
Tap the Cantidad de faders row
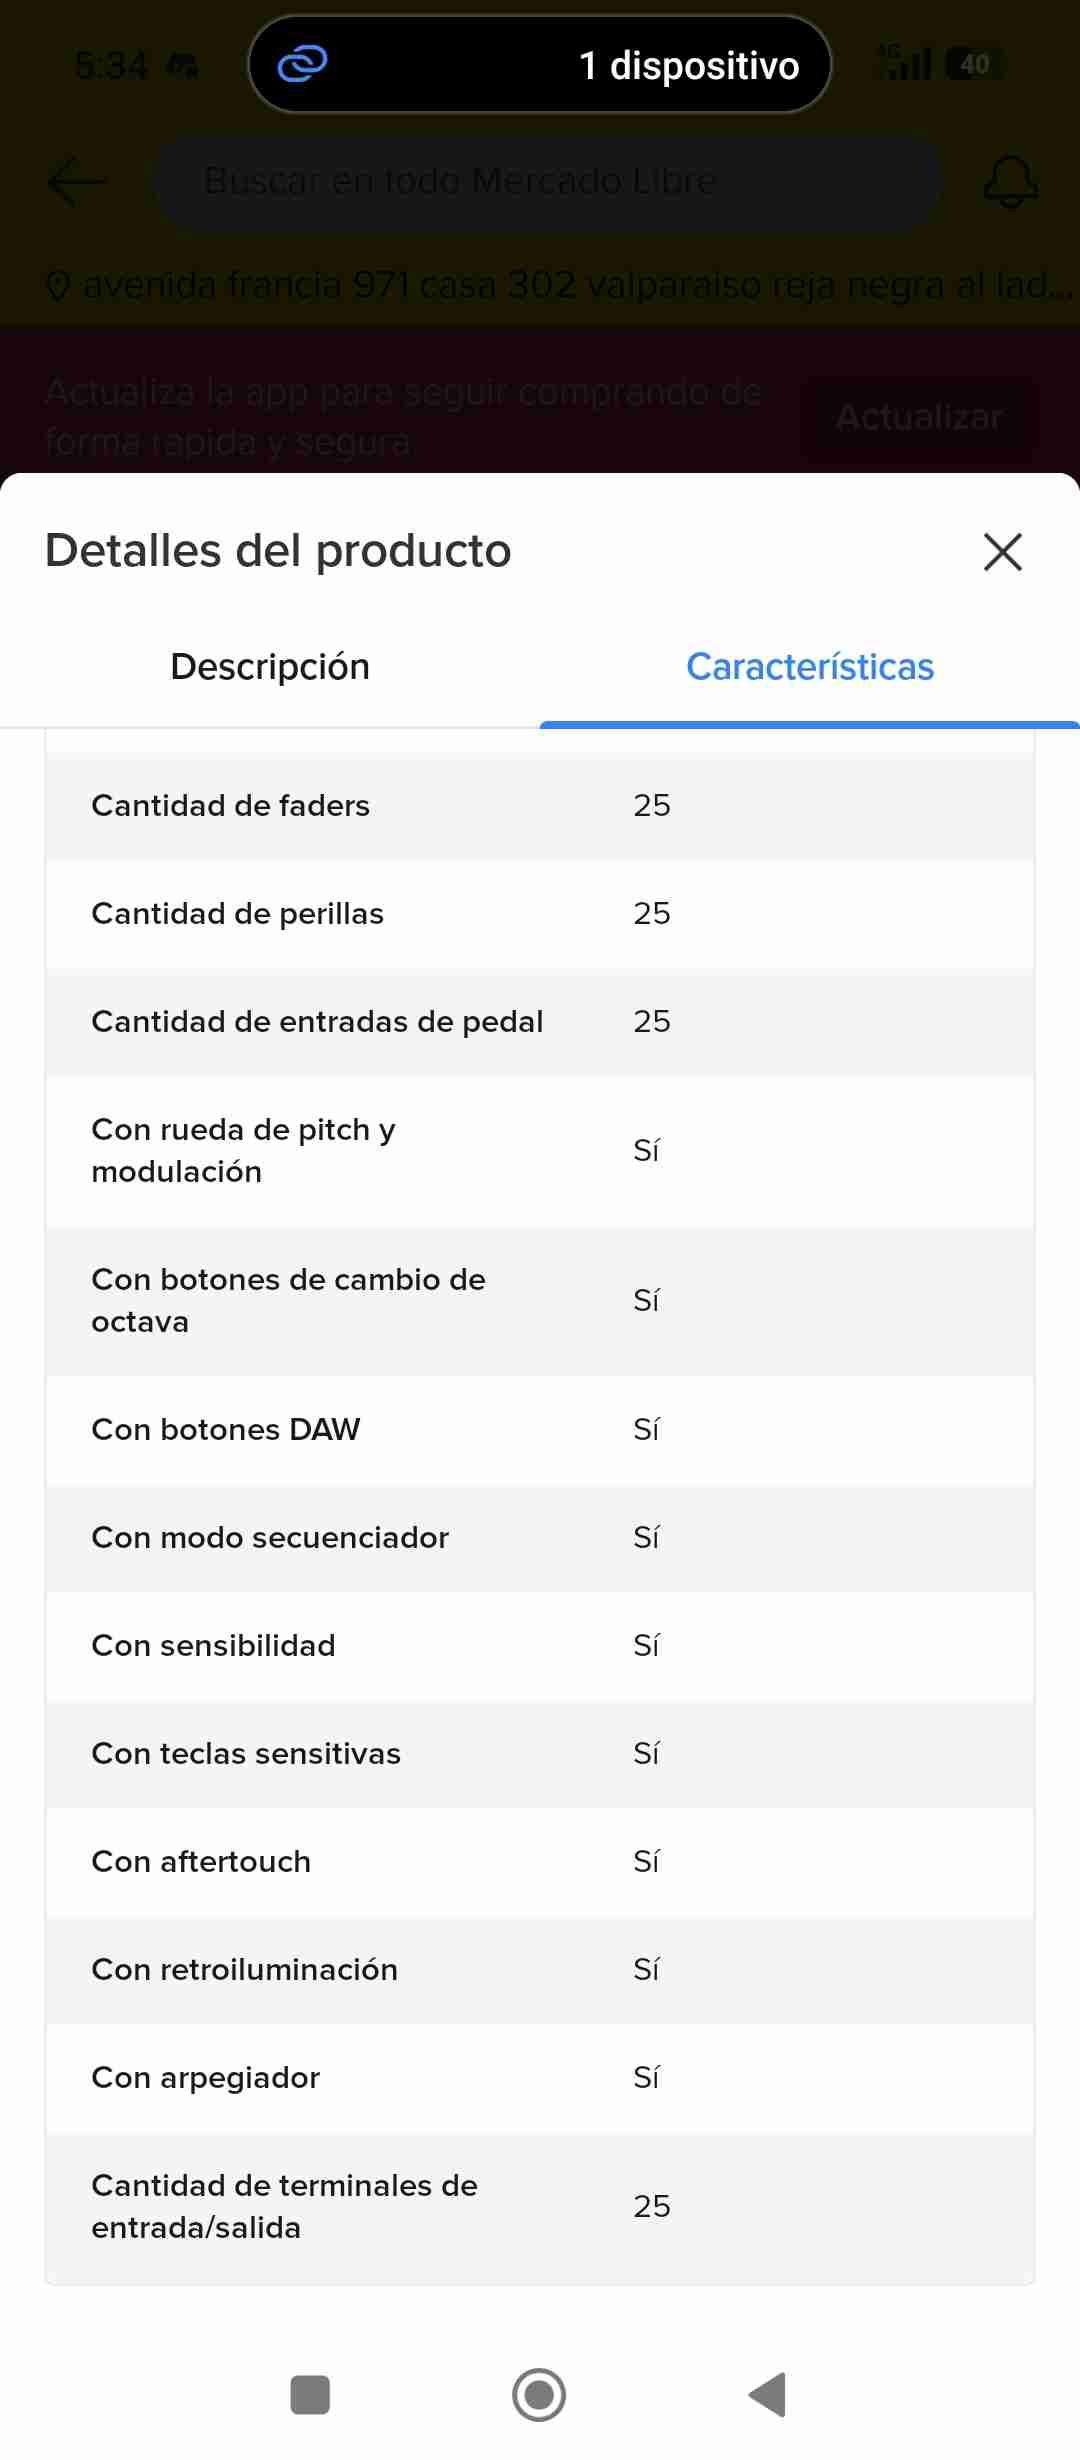click(540, 806)
